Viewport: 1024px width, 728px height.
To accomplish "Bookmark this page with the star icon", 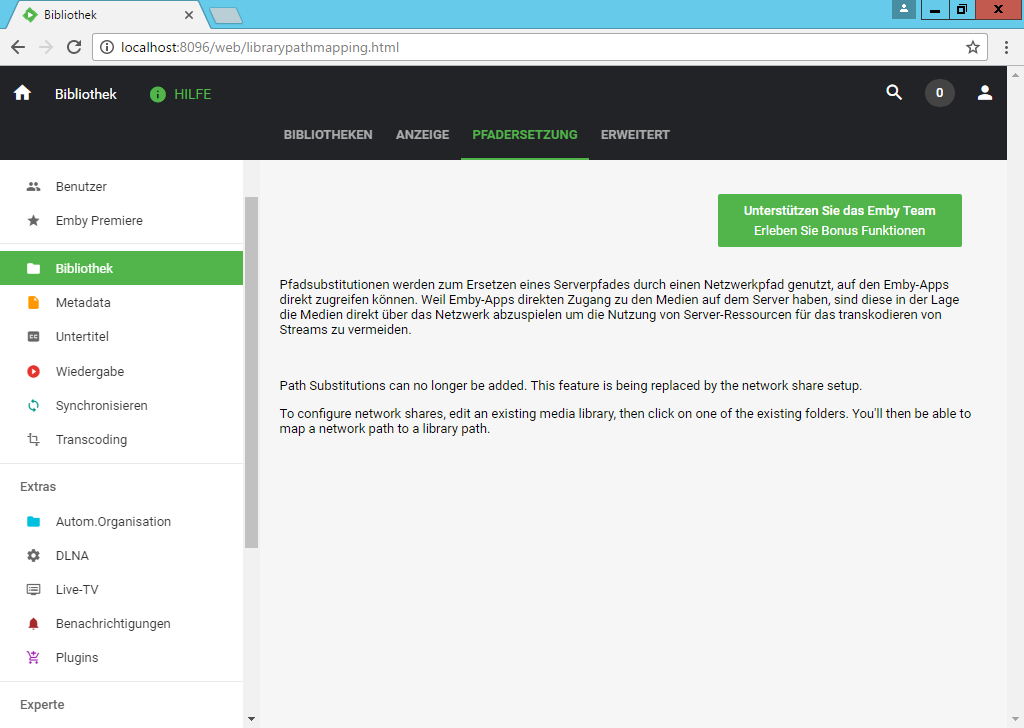I will click(972, 47).
